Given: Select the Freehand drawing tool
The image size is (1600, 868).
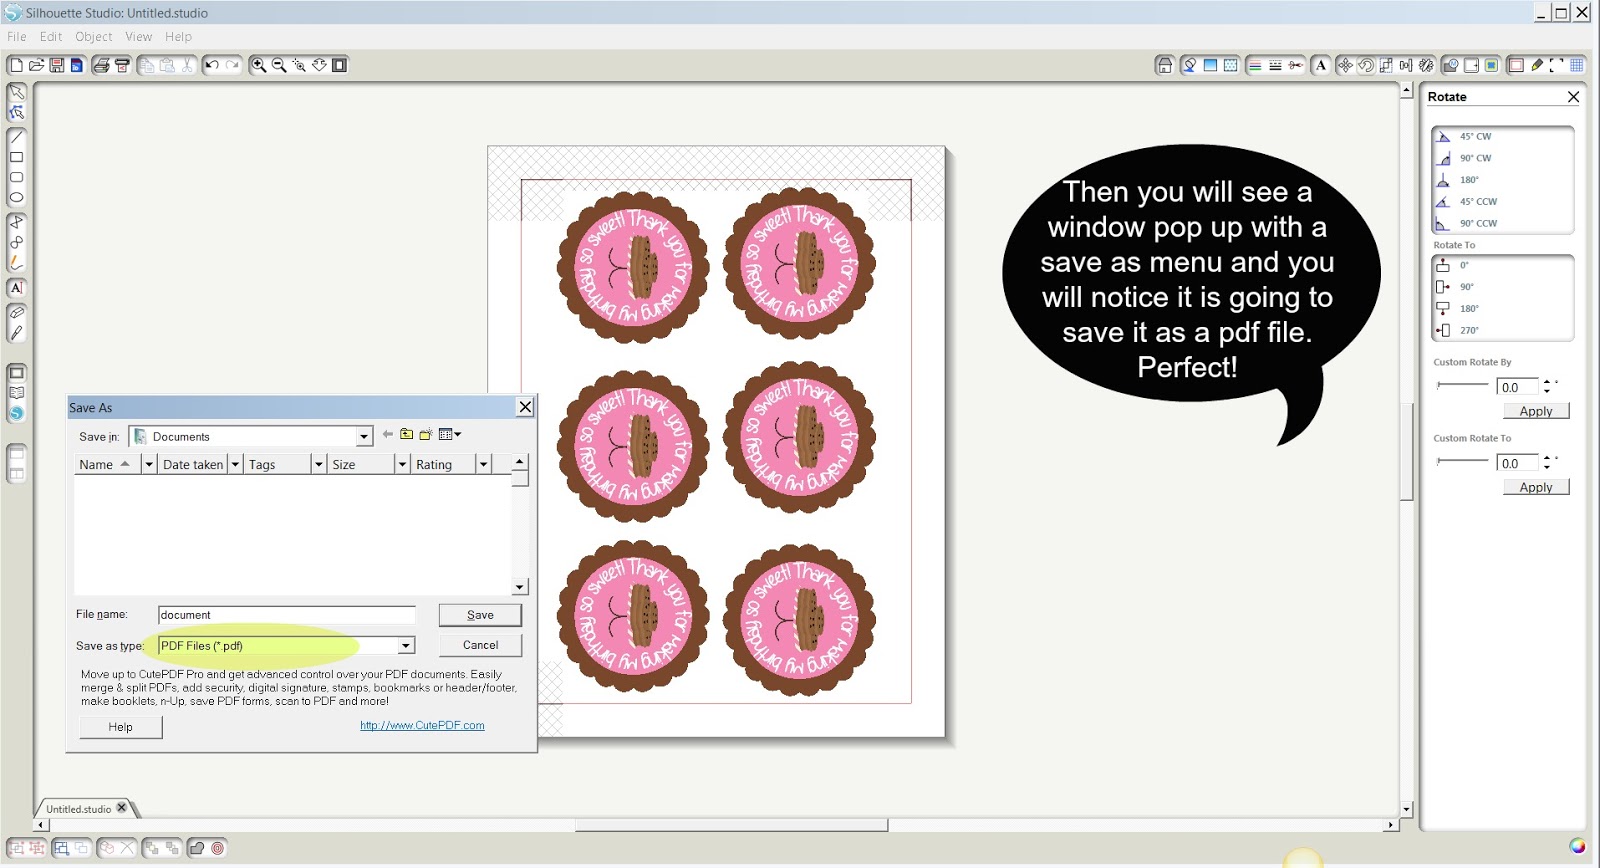Looking at the screenshot, I should 17,262.
